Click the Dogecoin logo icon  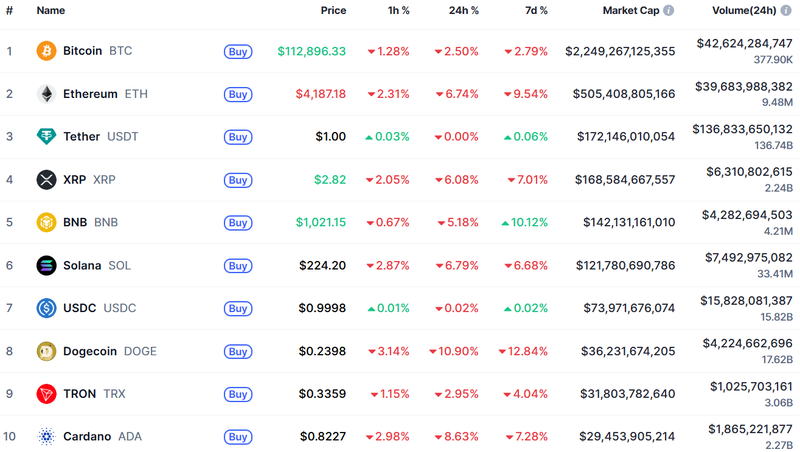pyautogui.click(x=46, y=351)
